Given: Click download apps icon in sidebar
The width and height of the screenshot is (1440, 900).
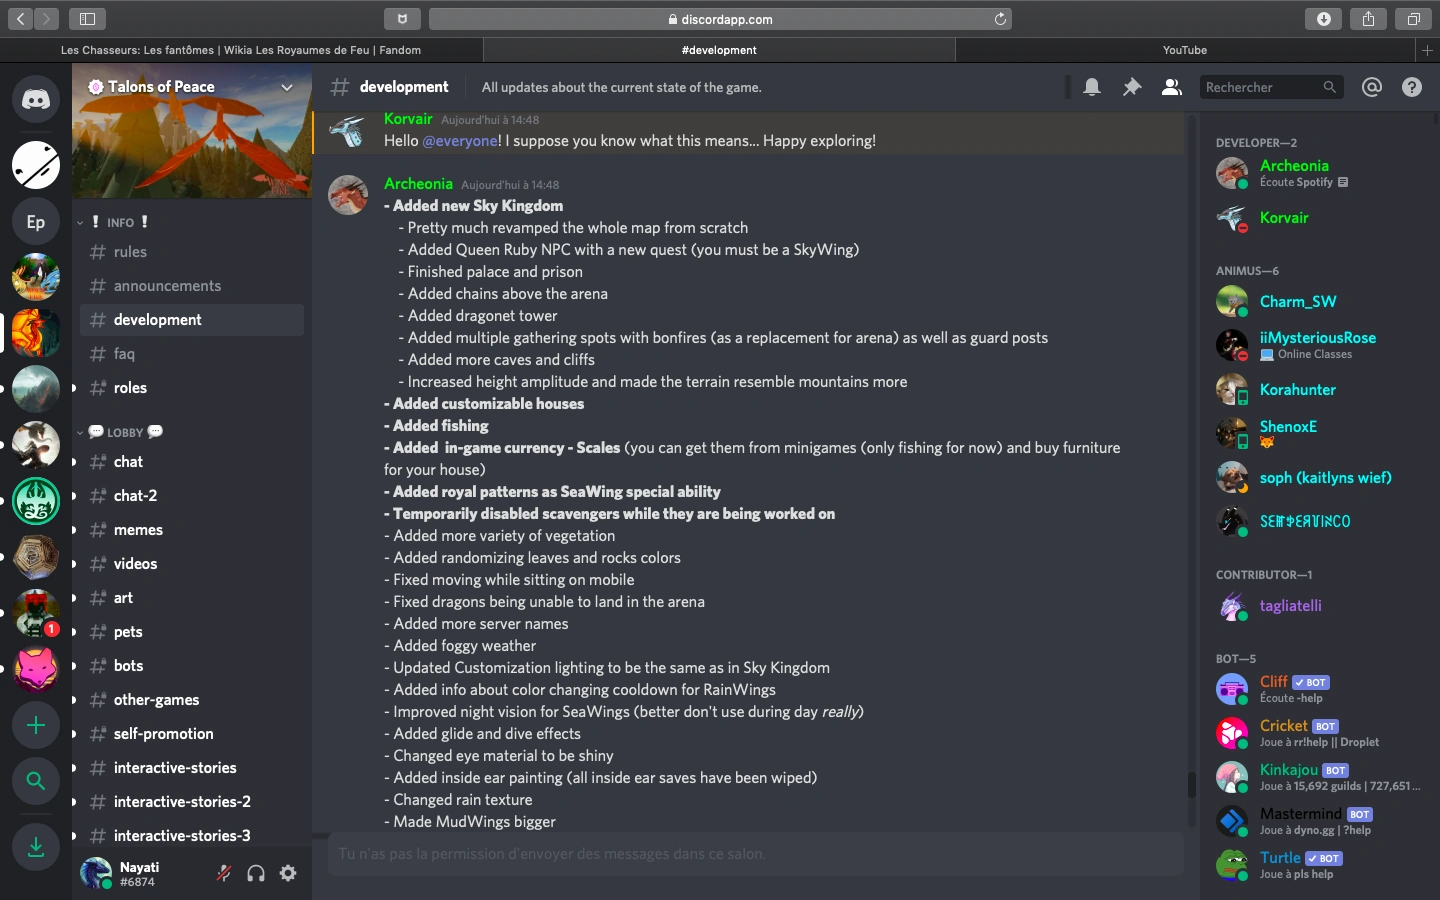Looking at the screenshot, I should click(x=36, y=847).
